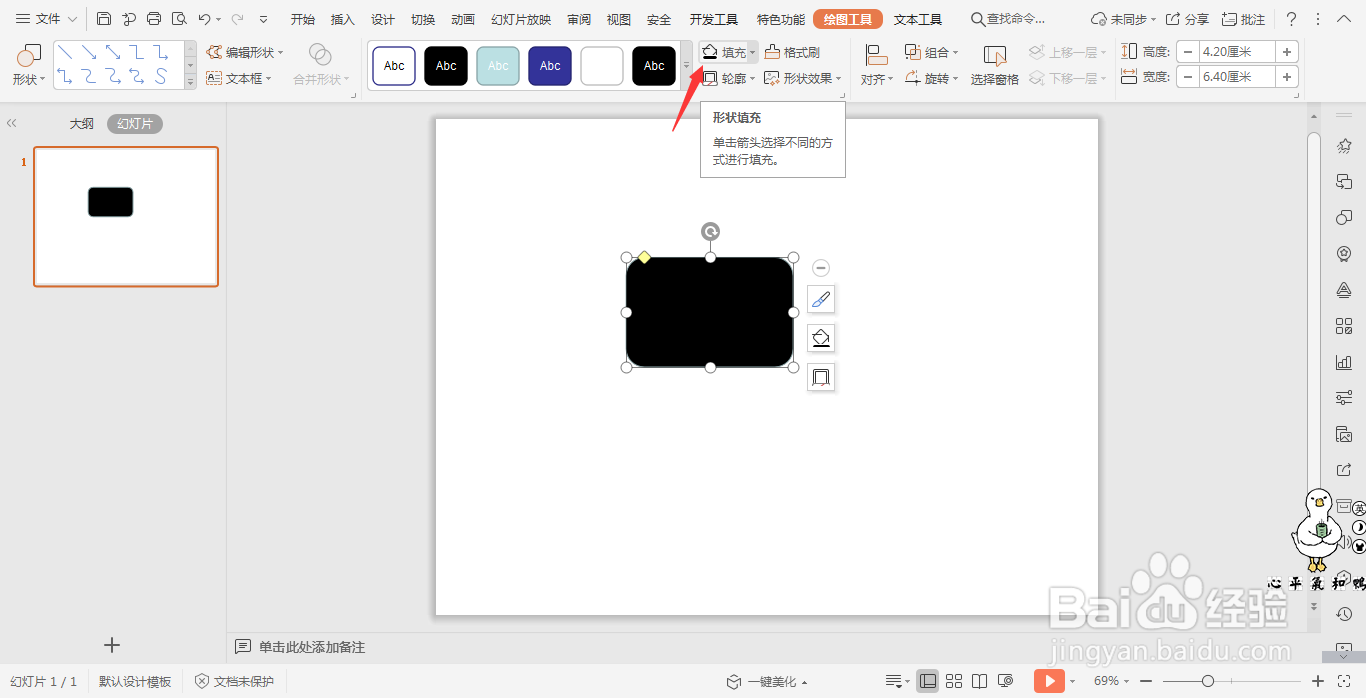Select white Abc style with blue outline

[394, 66]
